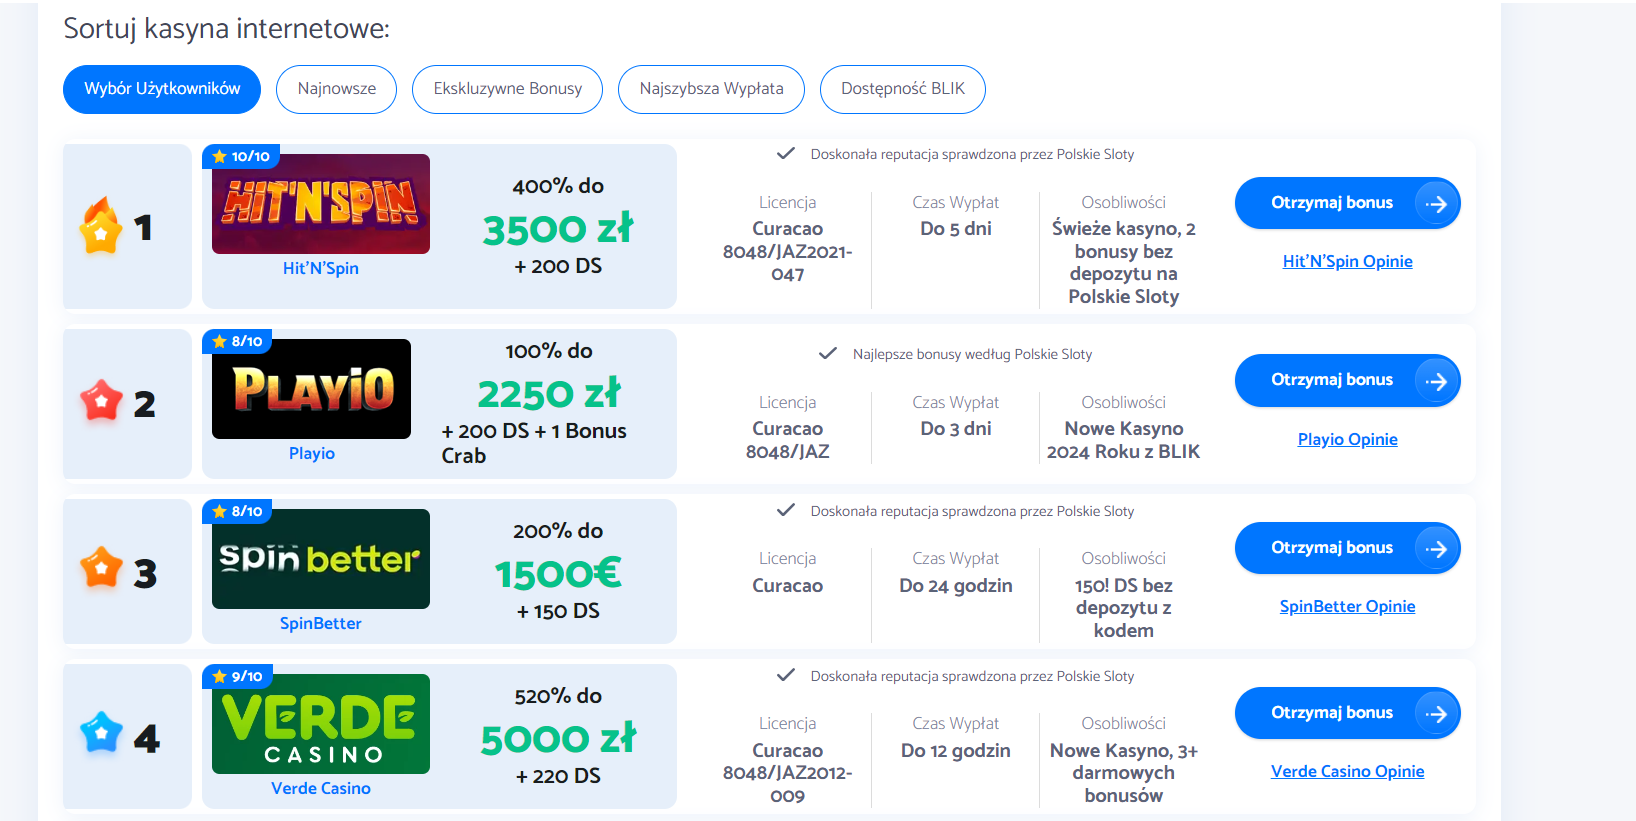Get the Playio bonus with Otrzymaj bonus
Viewport: 1636px width, 821px height.
pyautogui.click(x=1348, y=381)
